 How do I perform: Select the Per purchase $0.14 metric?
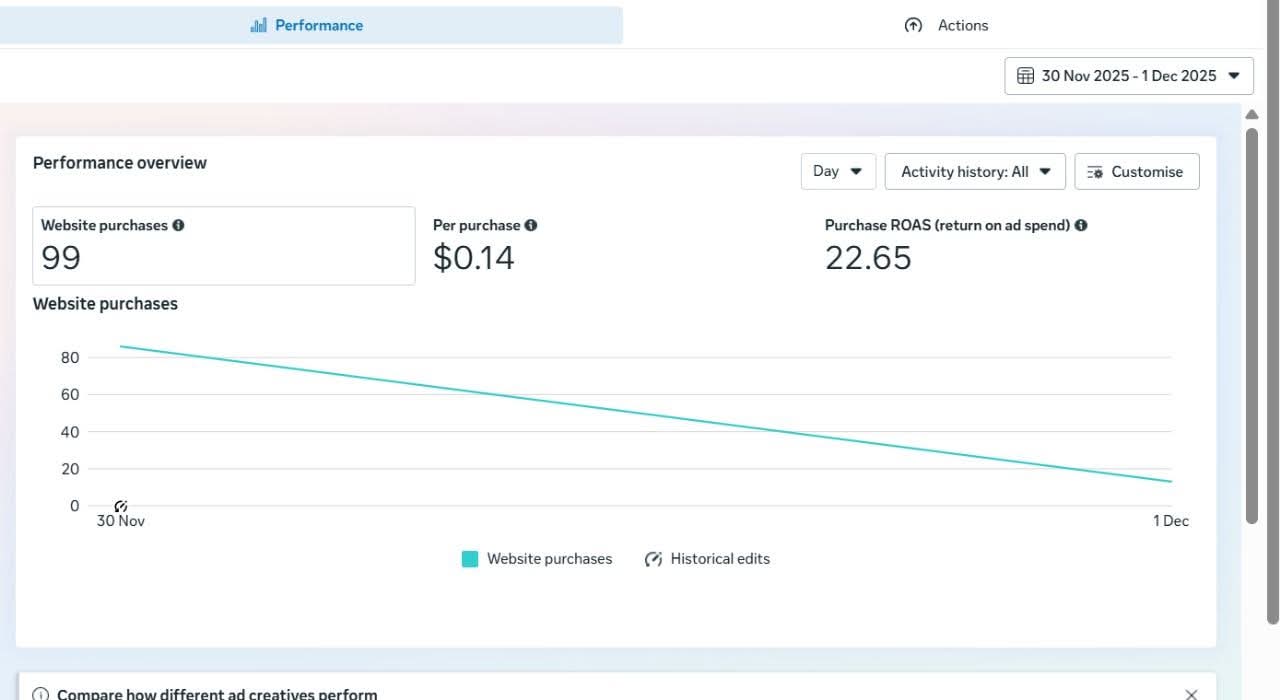tap(474, 257)
